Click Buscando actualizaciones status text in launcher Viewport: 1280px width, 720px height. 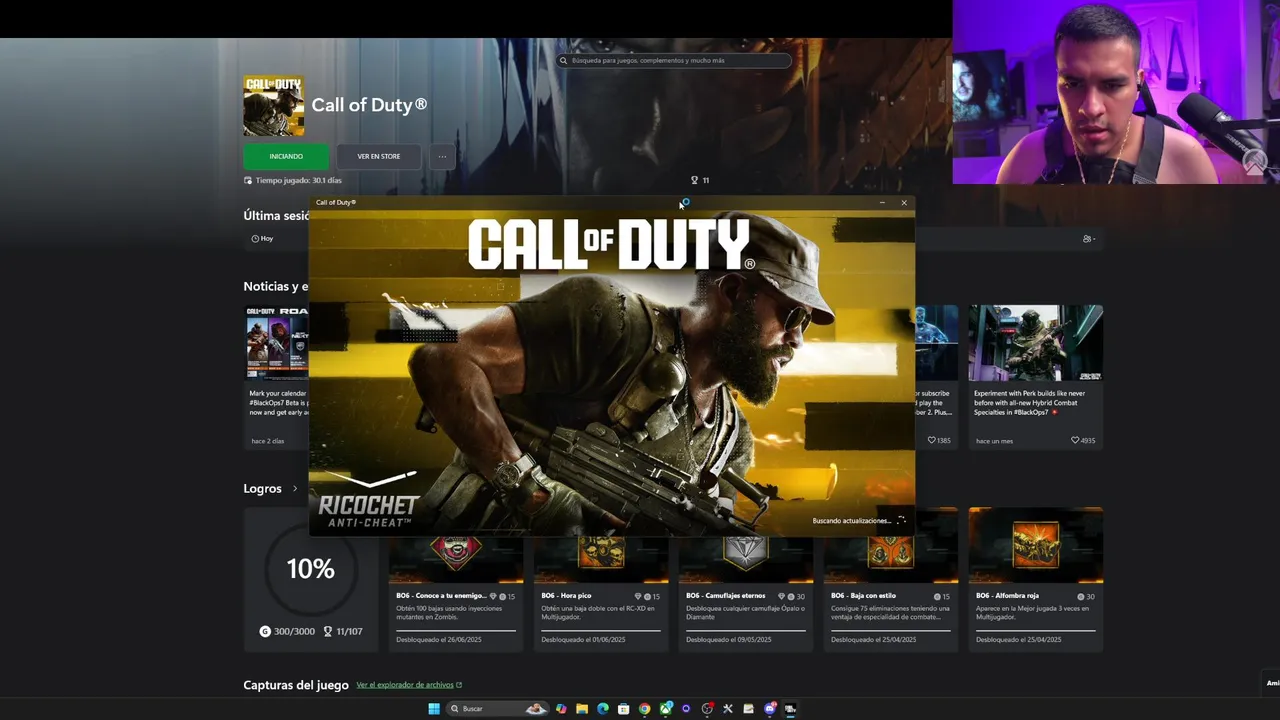tap(851, 521)
